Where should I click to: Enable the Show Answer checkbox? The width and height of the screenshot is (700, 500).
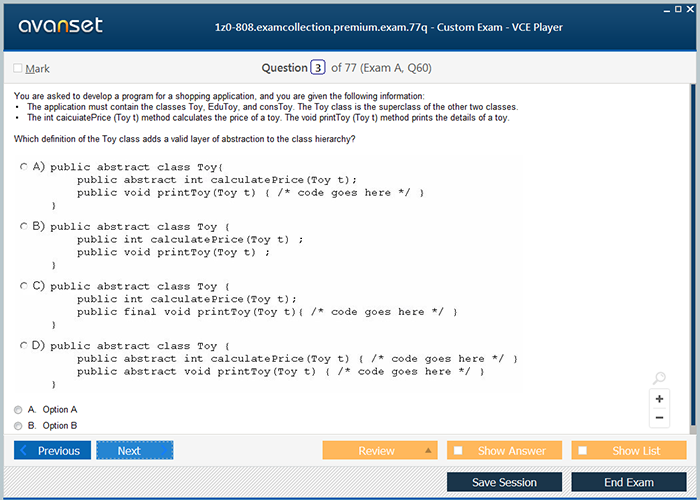[458, 450]
